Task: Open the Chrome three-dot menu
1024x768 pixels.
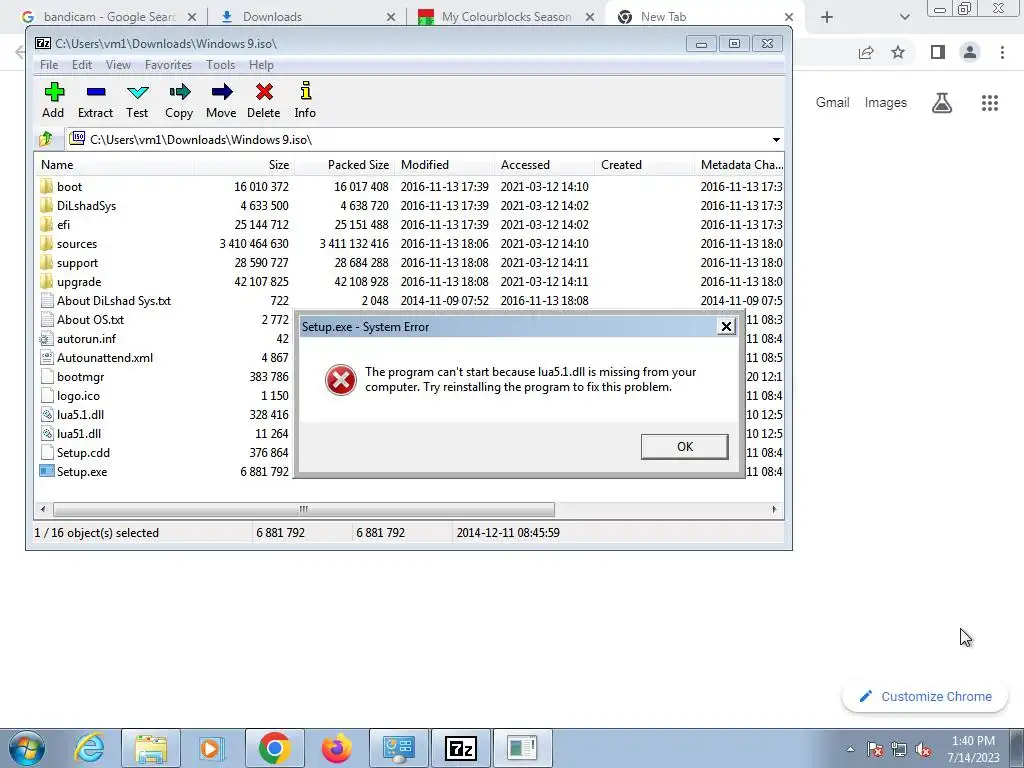Action: click(1002, 52)
